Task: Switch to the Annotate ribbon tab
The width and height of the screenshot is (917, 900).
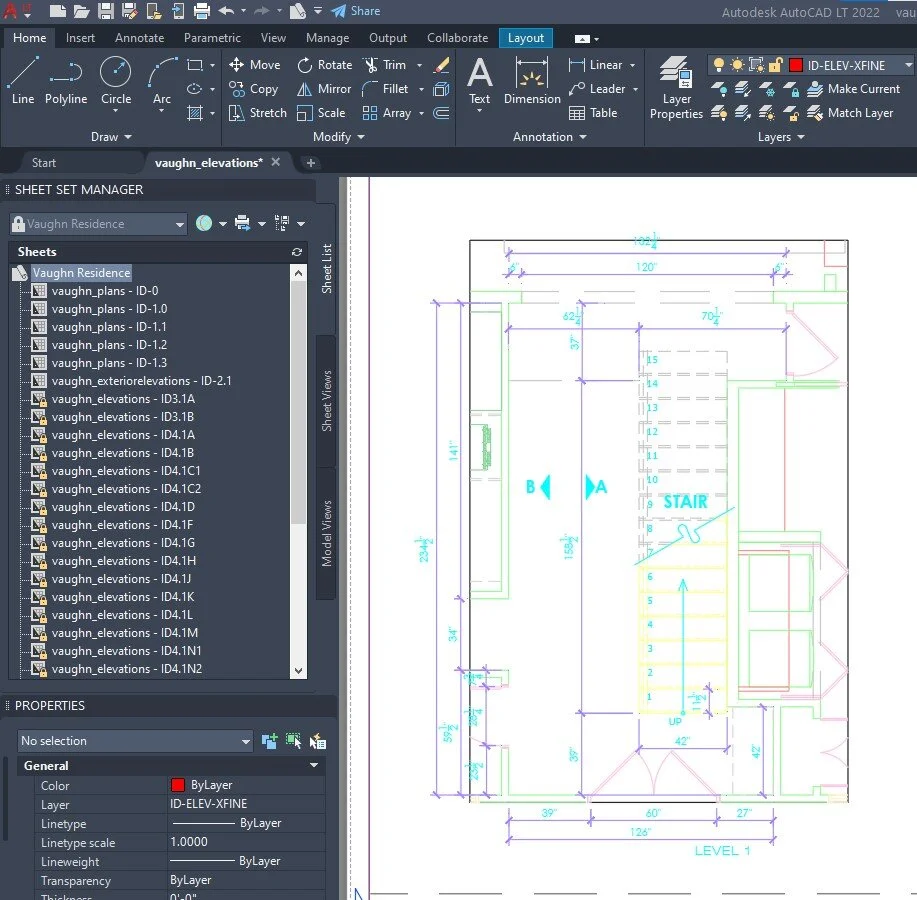Action: click(x=140, y=38)
